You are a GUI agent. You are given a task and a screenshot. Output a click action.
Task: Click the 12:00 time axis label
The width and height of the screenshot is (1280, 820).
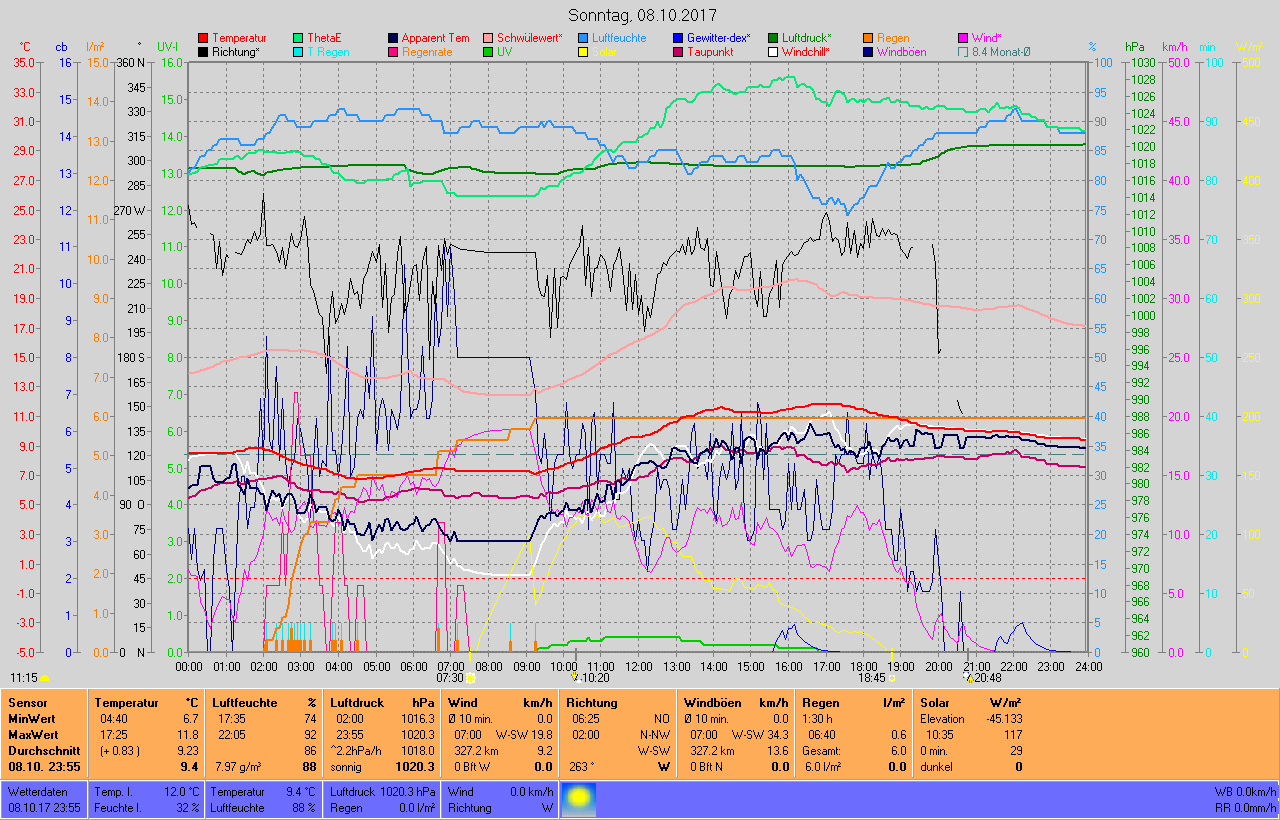pyautogui.click(x=638, y=666)
